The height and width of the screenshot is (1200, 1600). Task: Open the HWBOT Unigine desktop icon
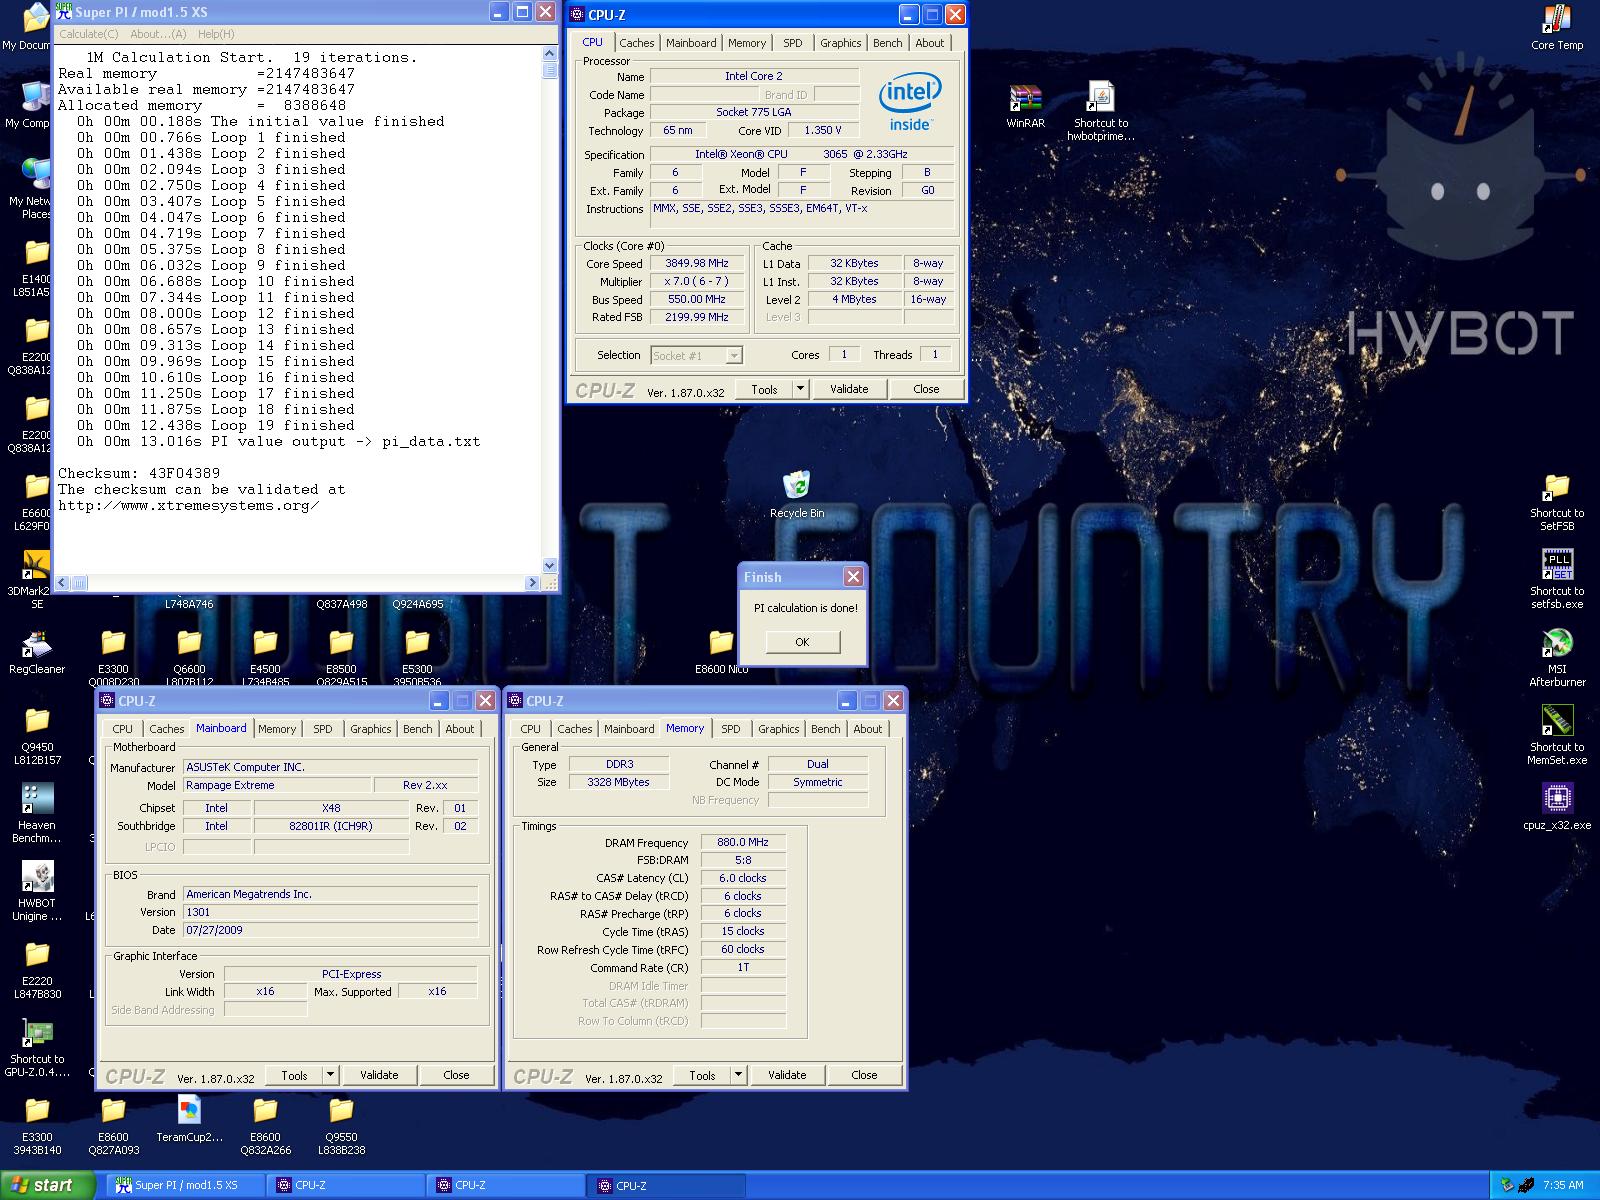37,876
